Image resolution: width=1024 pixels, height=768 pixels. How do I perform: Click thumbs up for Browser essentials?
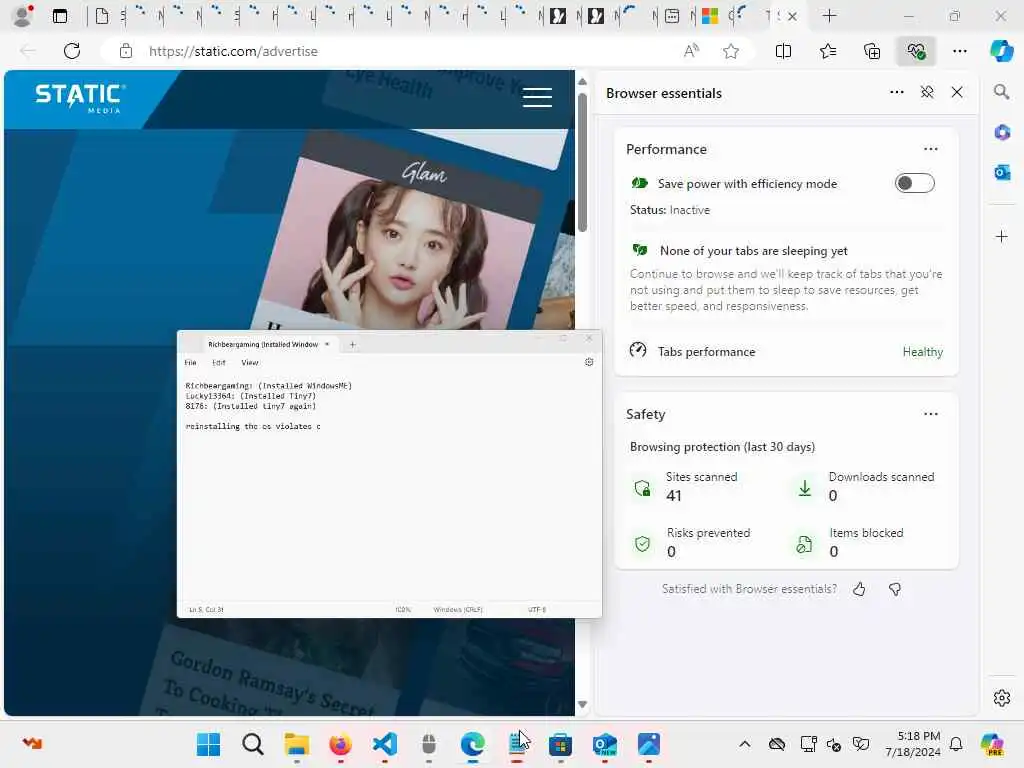[859, 589]
